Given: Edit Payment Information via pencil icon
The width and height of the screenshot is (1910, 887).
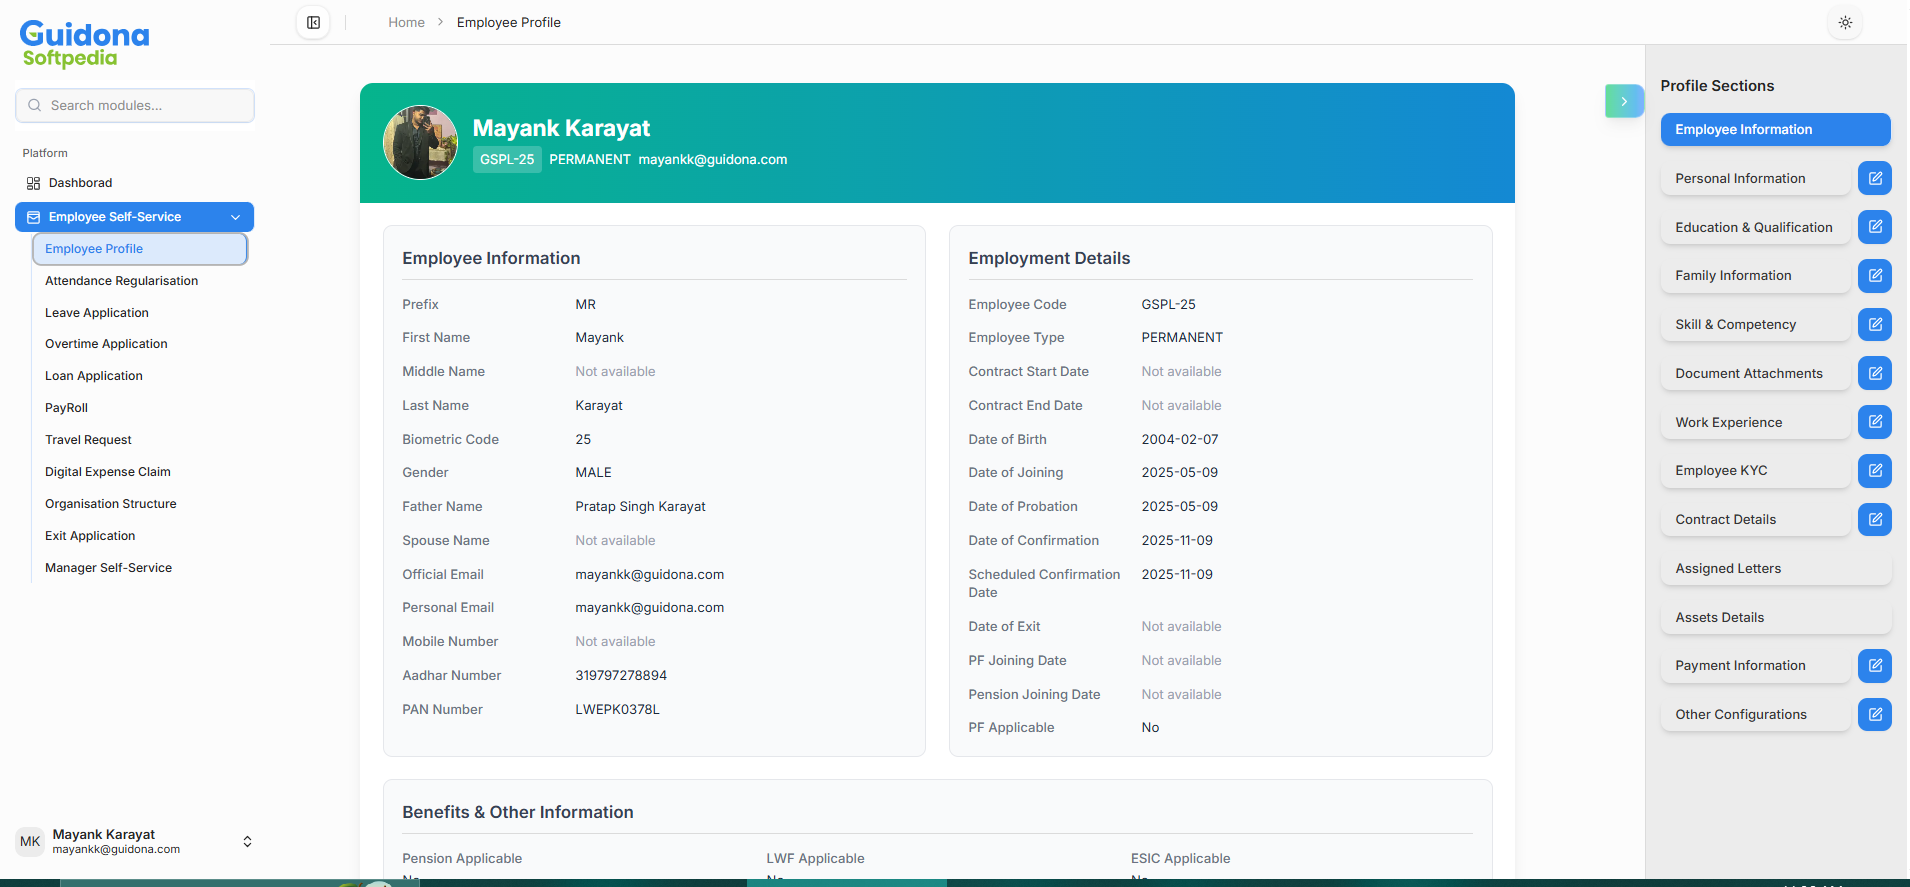Looking at the screenshot, I should tap(1874, 666).
